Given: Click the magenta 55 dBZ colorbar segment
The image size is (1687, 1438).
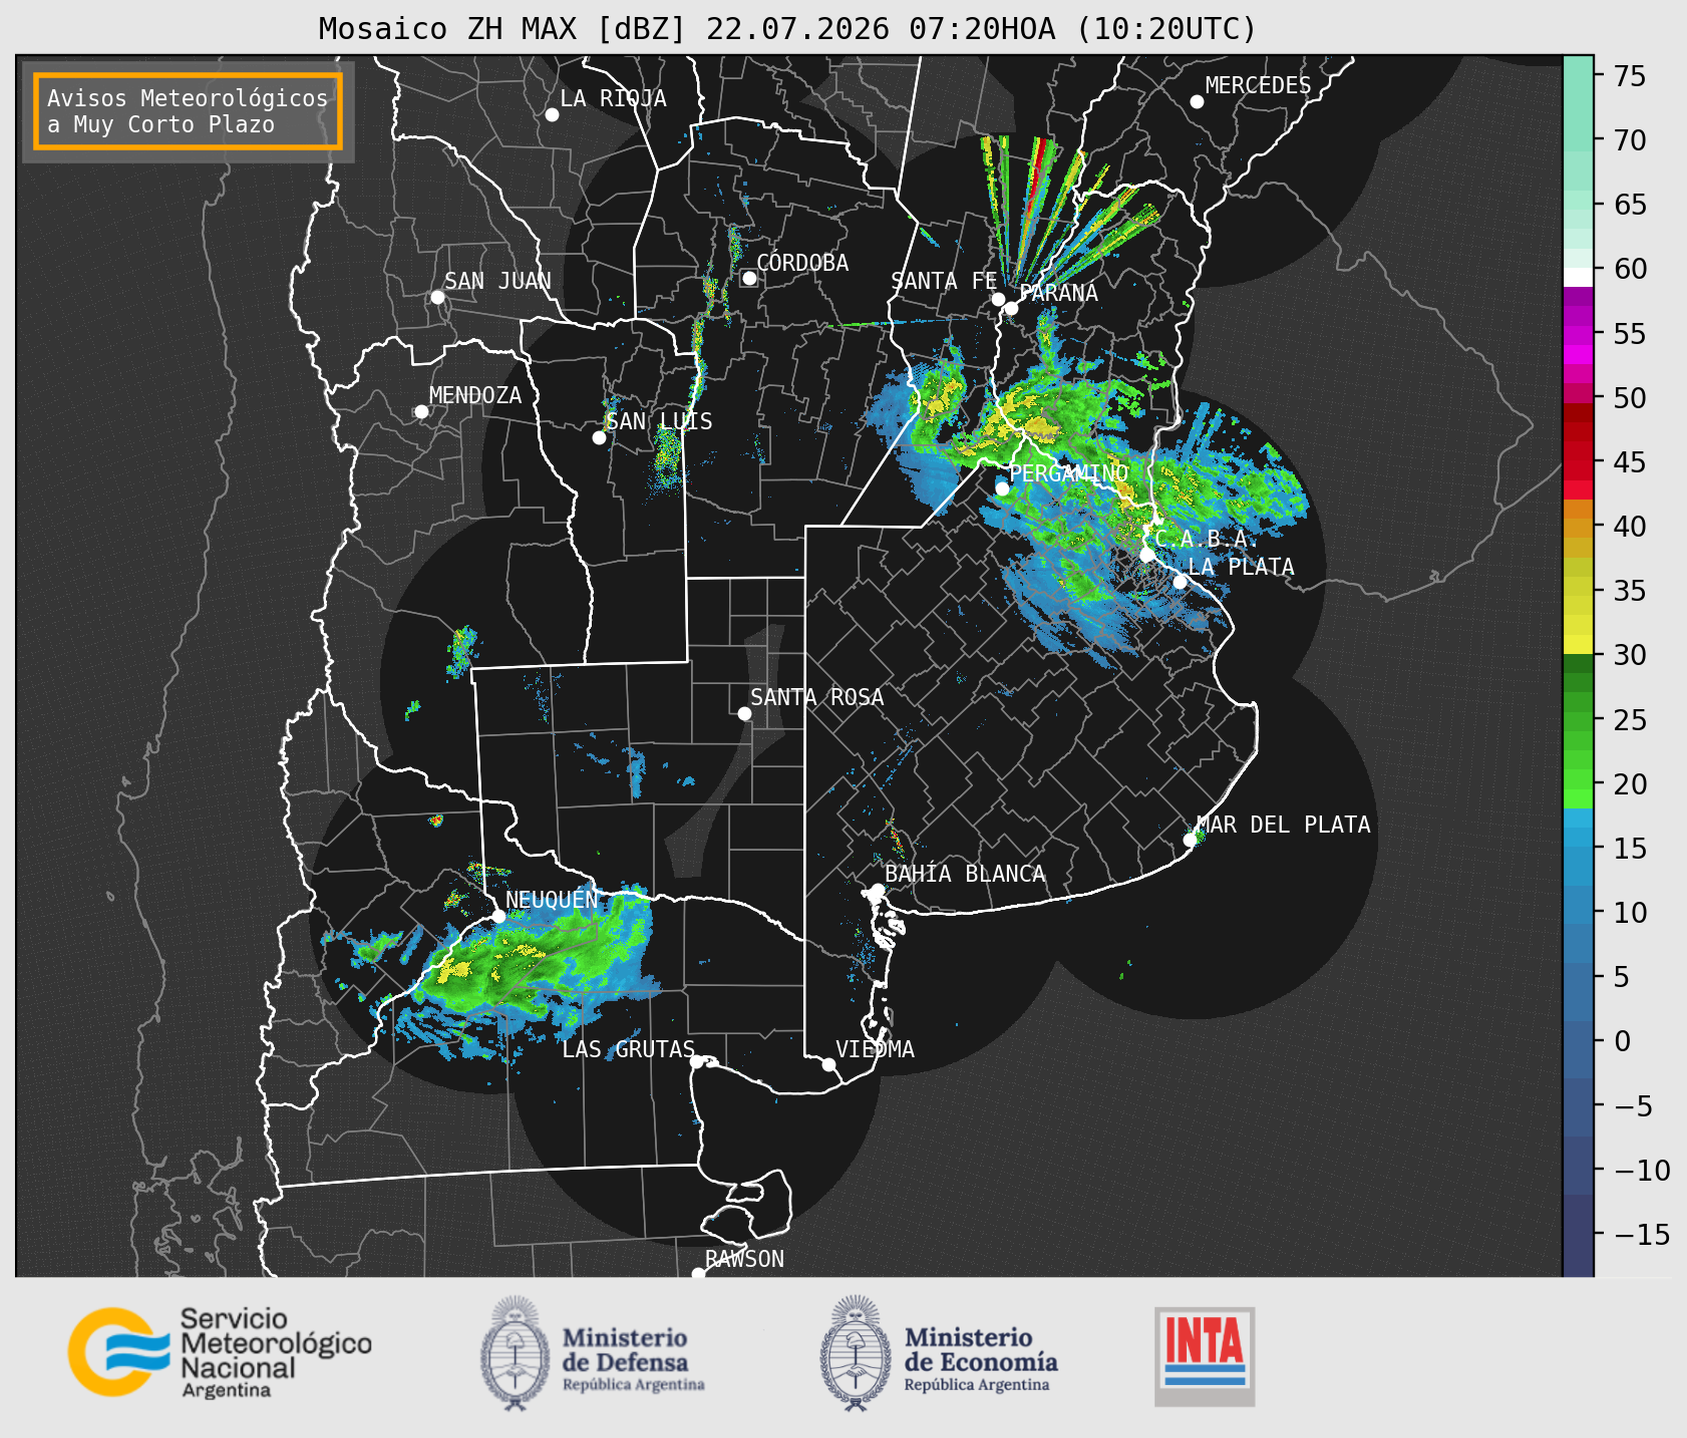Looking at the screenshot, I should click(x=1578, y=334).
